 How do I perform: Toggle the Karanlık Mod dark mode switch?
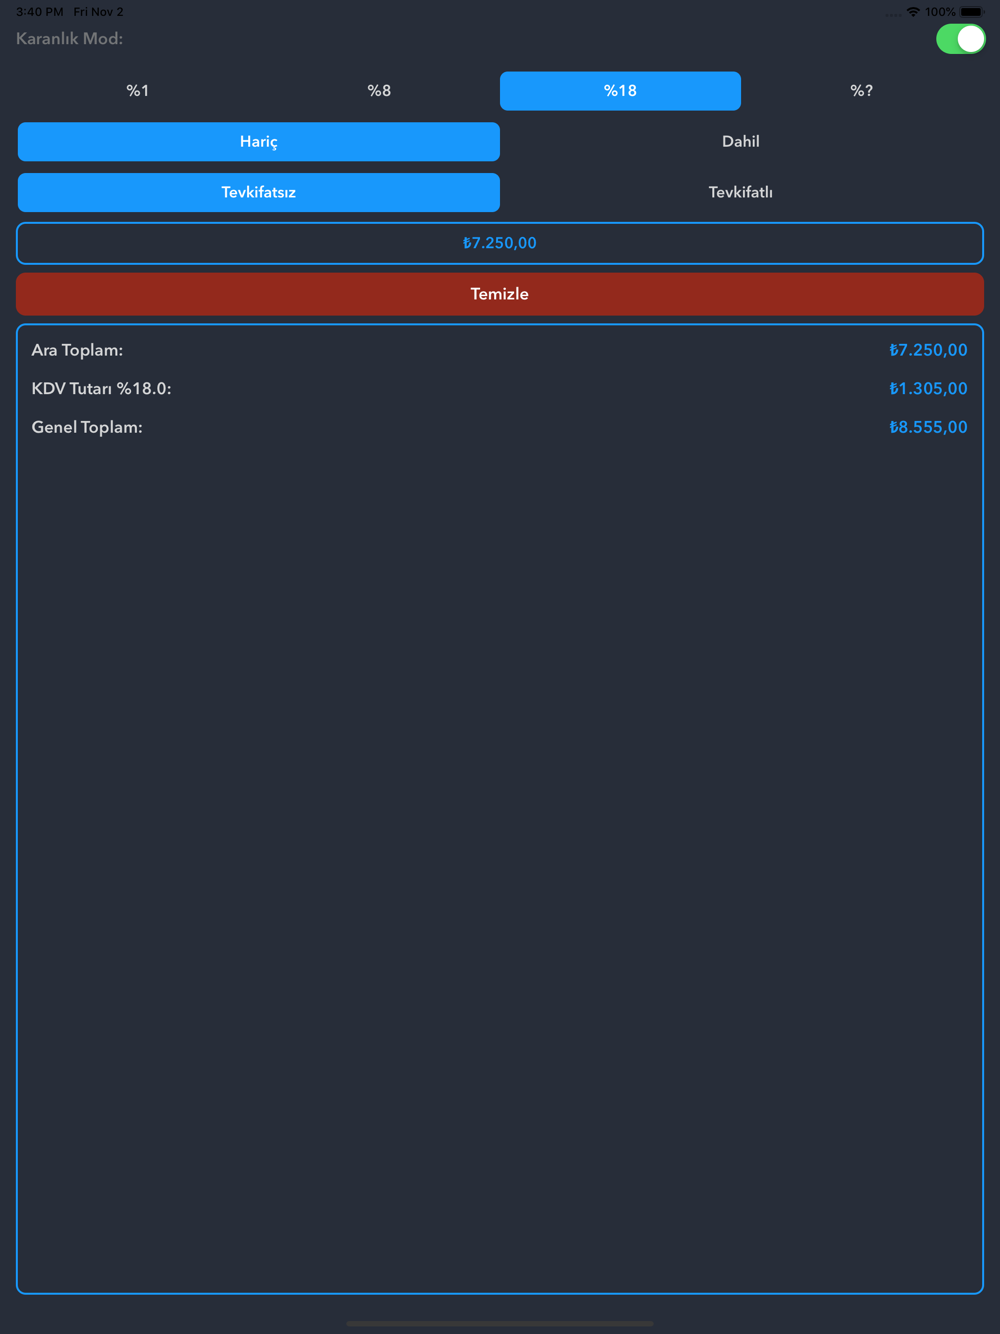click(960, 39)
